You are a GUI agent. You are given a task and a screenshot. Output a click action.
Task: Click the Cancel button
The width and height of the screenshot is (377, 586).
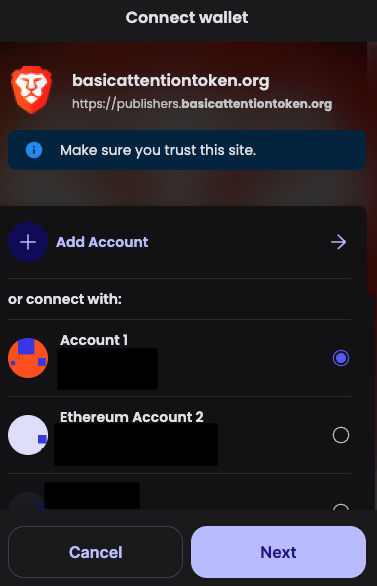click(x=95, y=552)
